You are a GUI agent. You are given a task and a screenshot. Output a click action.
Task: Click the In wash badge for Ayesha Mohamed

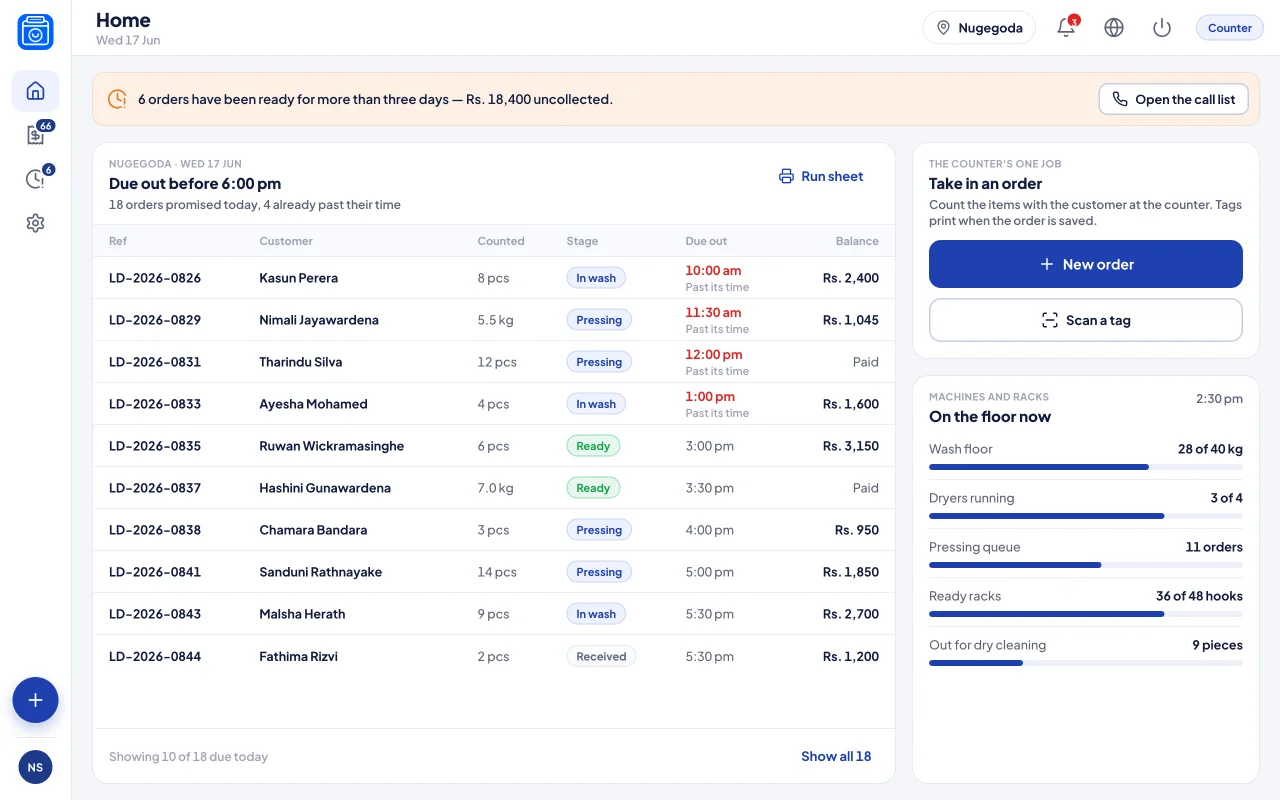point(596,404)
